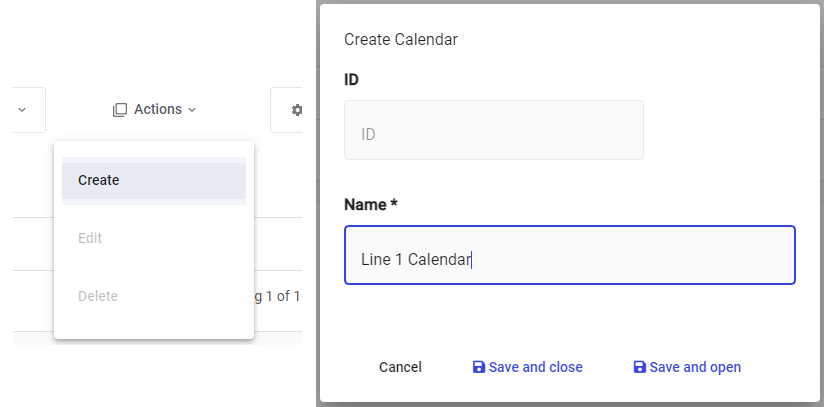Click the Save and close label

(536, 367)
